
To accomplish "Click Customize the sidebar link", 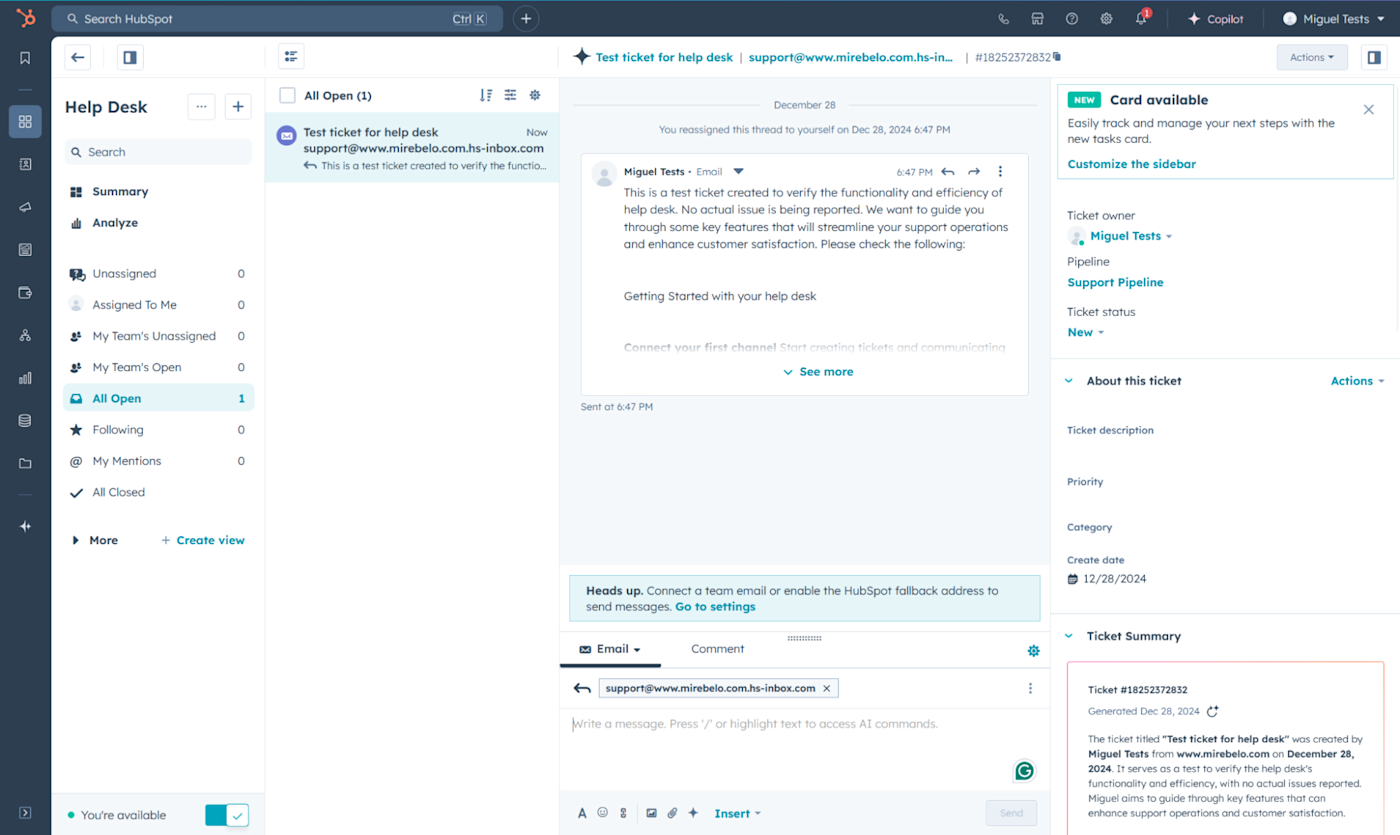I will coord(1131,164).
